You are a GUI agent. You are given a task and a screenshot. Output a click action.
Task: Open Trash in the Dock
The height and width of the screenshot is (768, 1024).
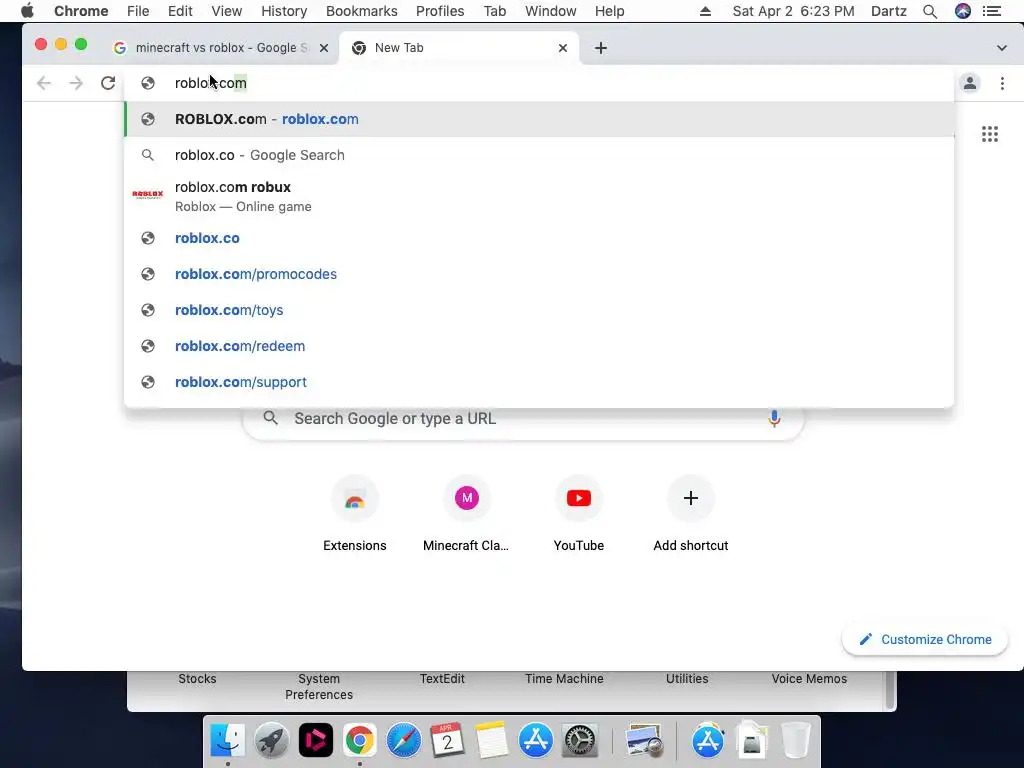tap(795, 740)
